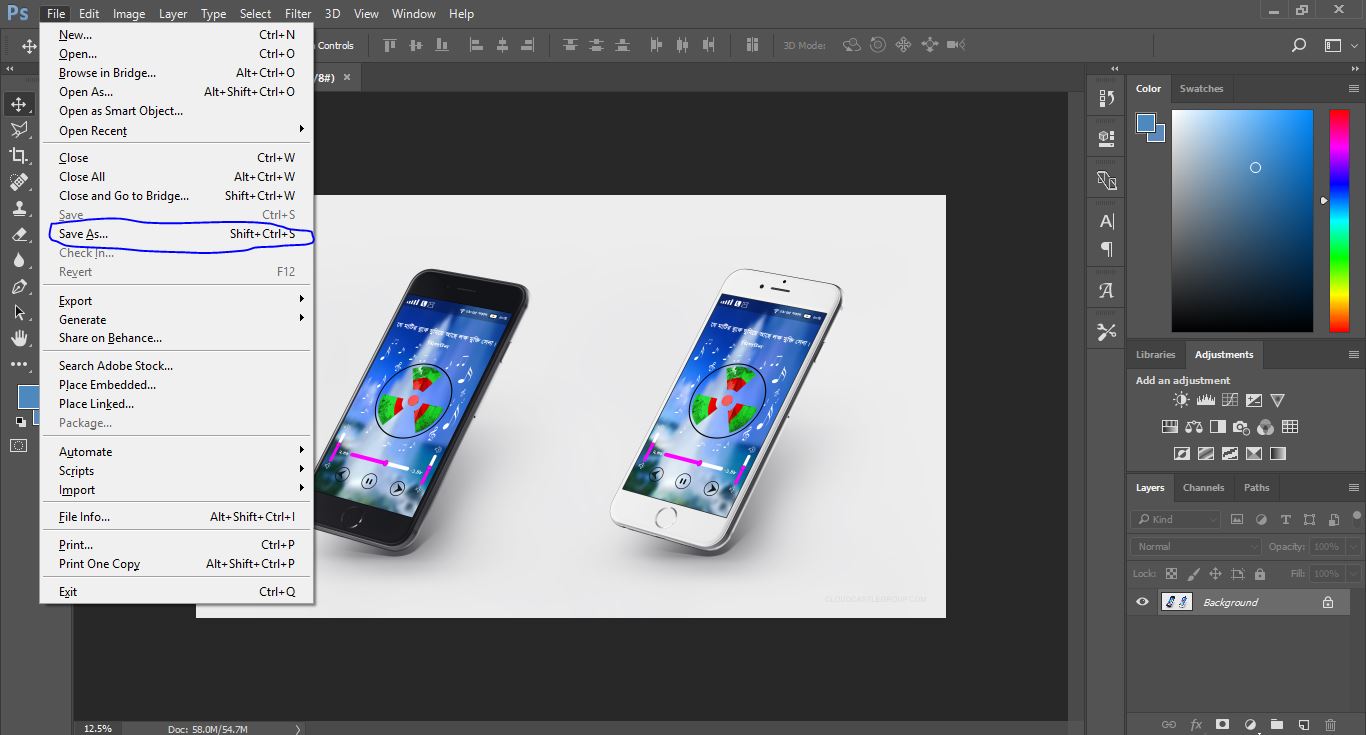Open the blend mode Normal dropdown
This screenshot has height=735, width=1366.
tap(1197, 547)
